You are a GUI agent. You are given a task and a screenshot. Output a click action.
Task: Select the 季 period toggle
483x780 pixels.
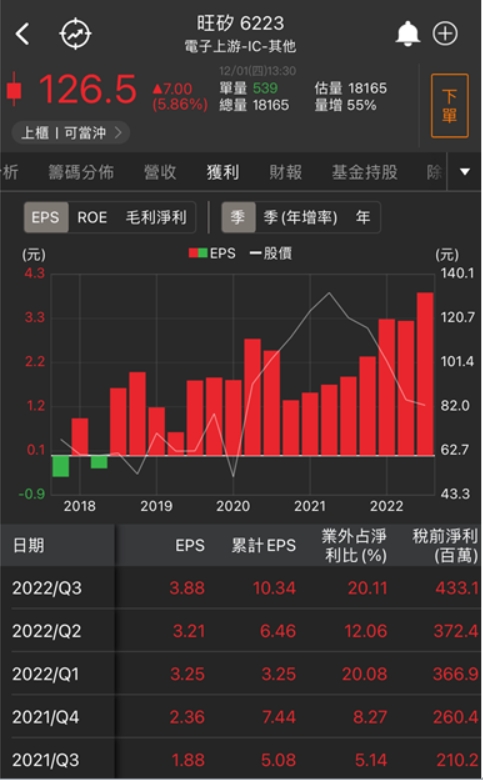pos(238,217)
